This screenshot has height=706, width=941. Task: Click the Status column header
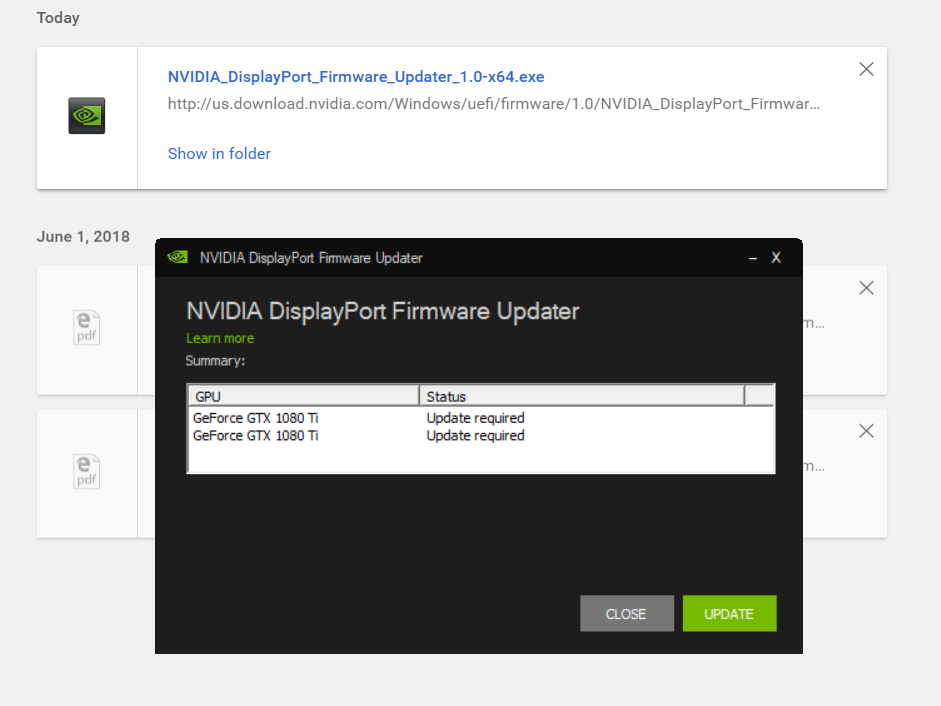581,396
